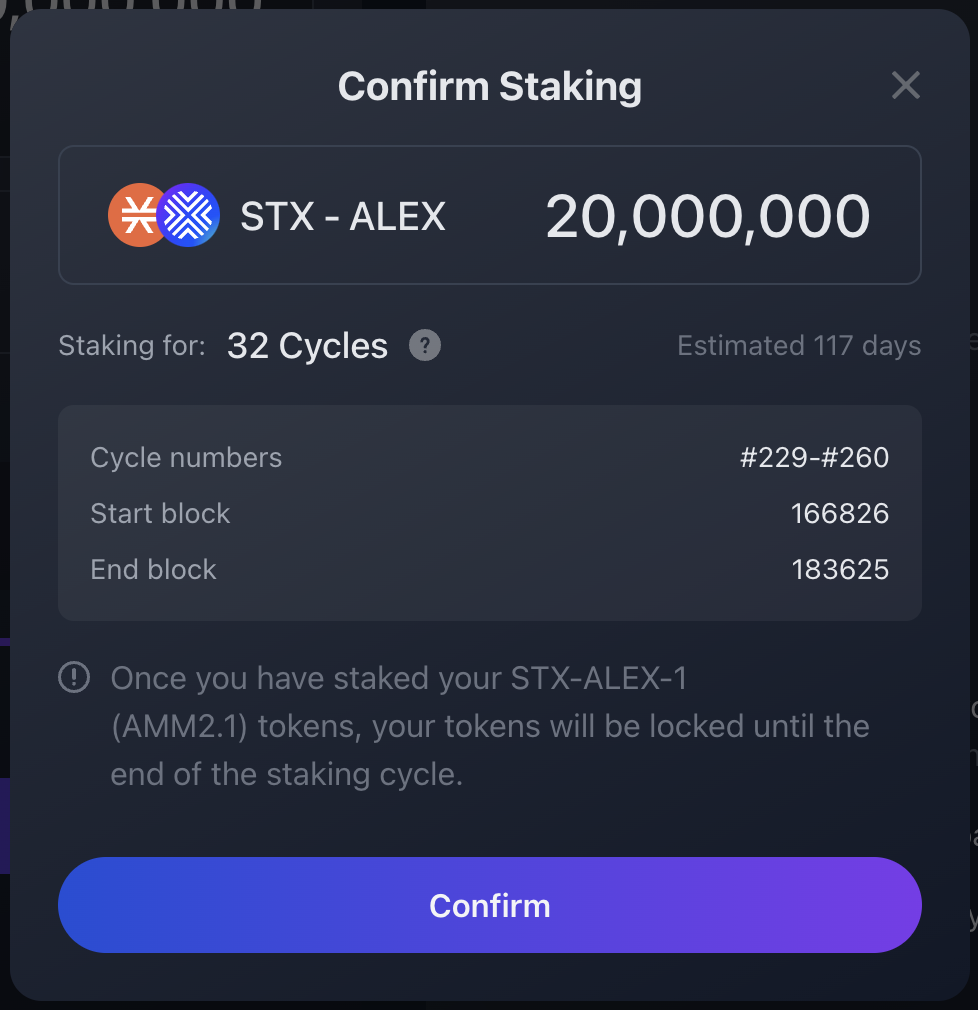Click the locked tokens warning message
The height and width of the screenshot is (1010, 978).
(490, 726)
